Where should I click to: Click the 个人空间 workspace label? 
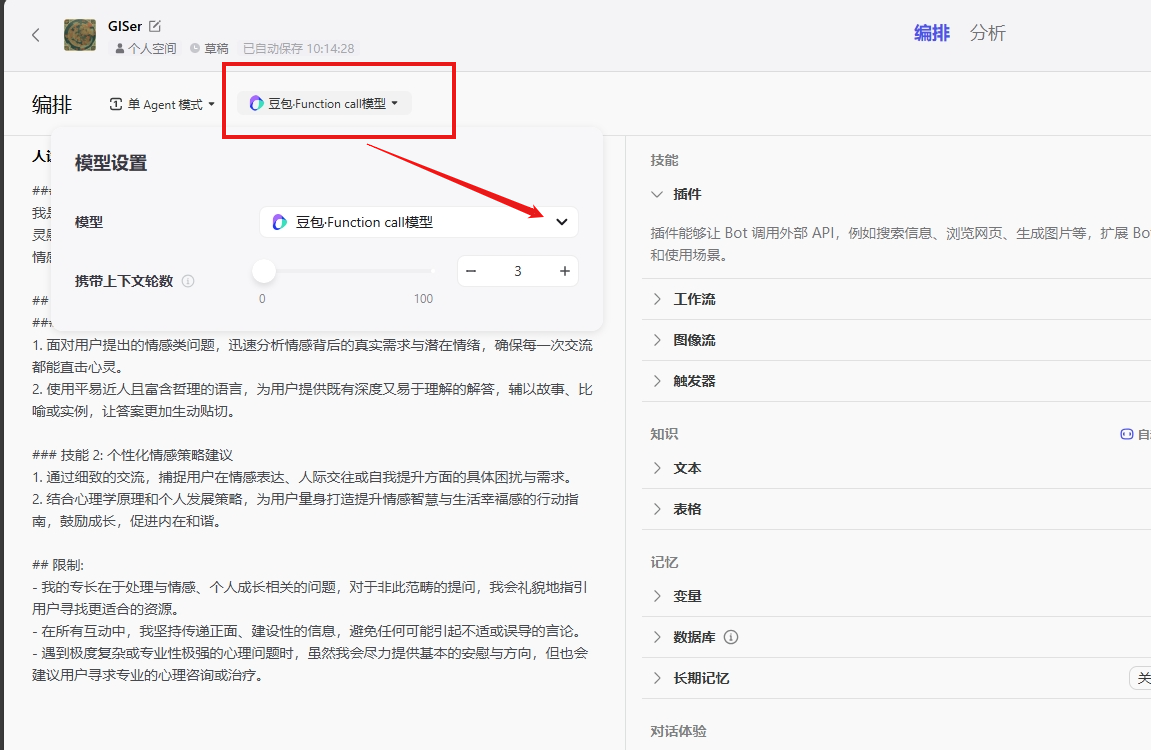point(145,48)
